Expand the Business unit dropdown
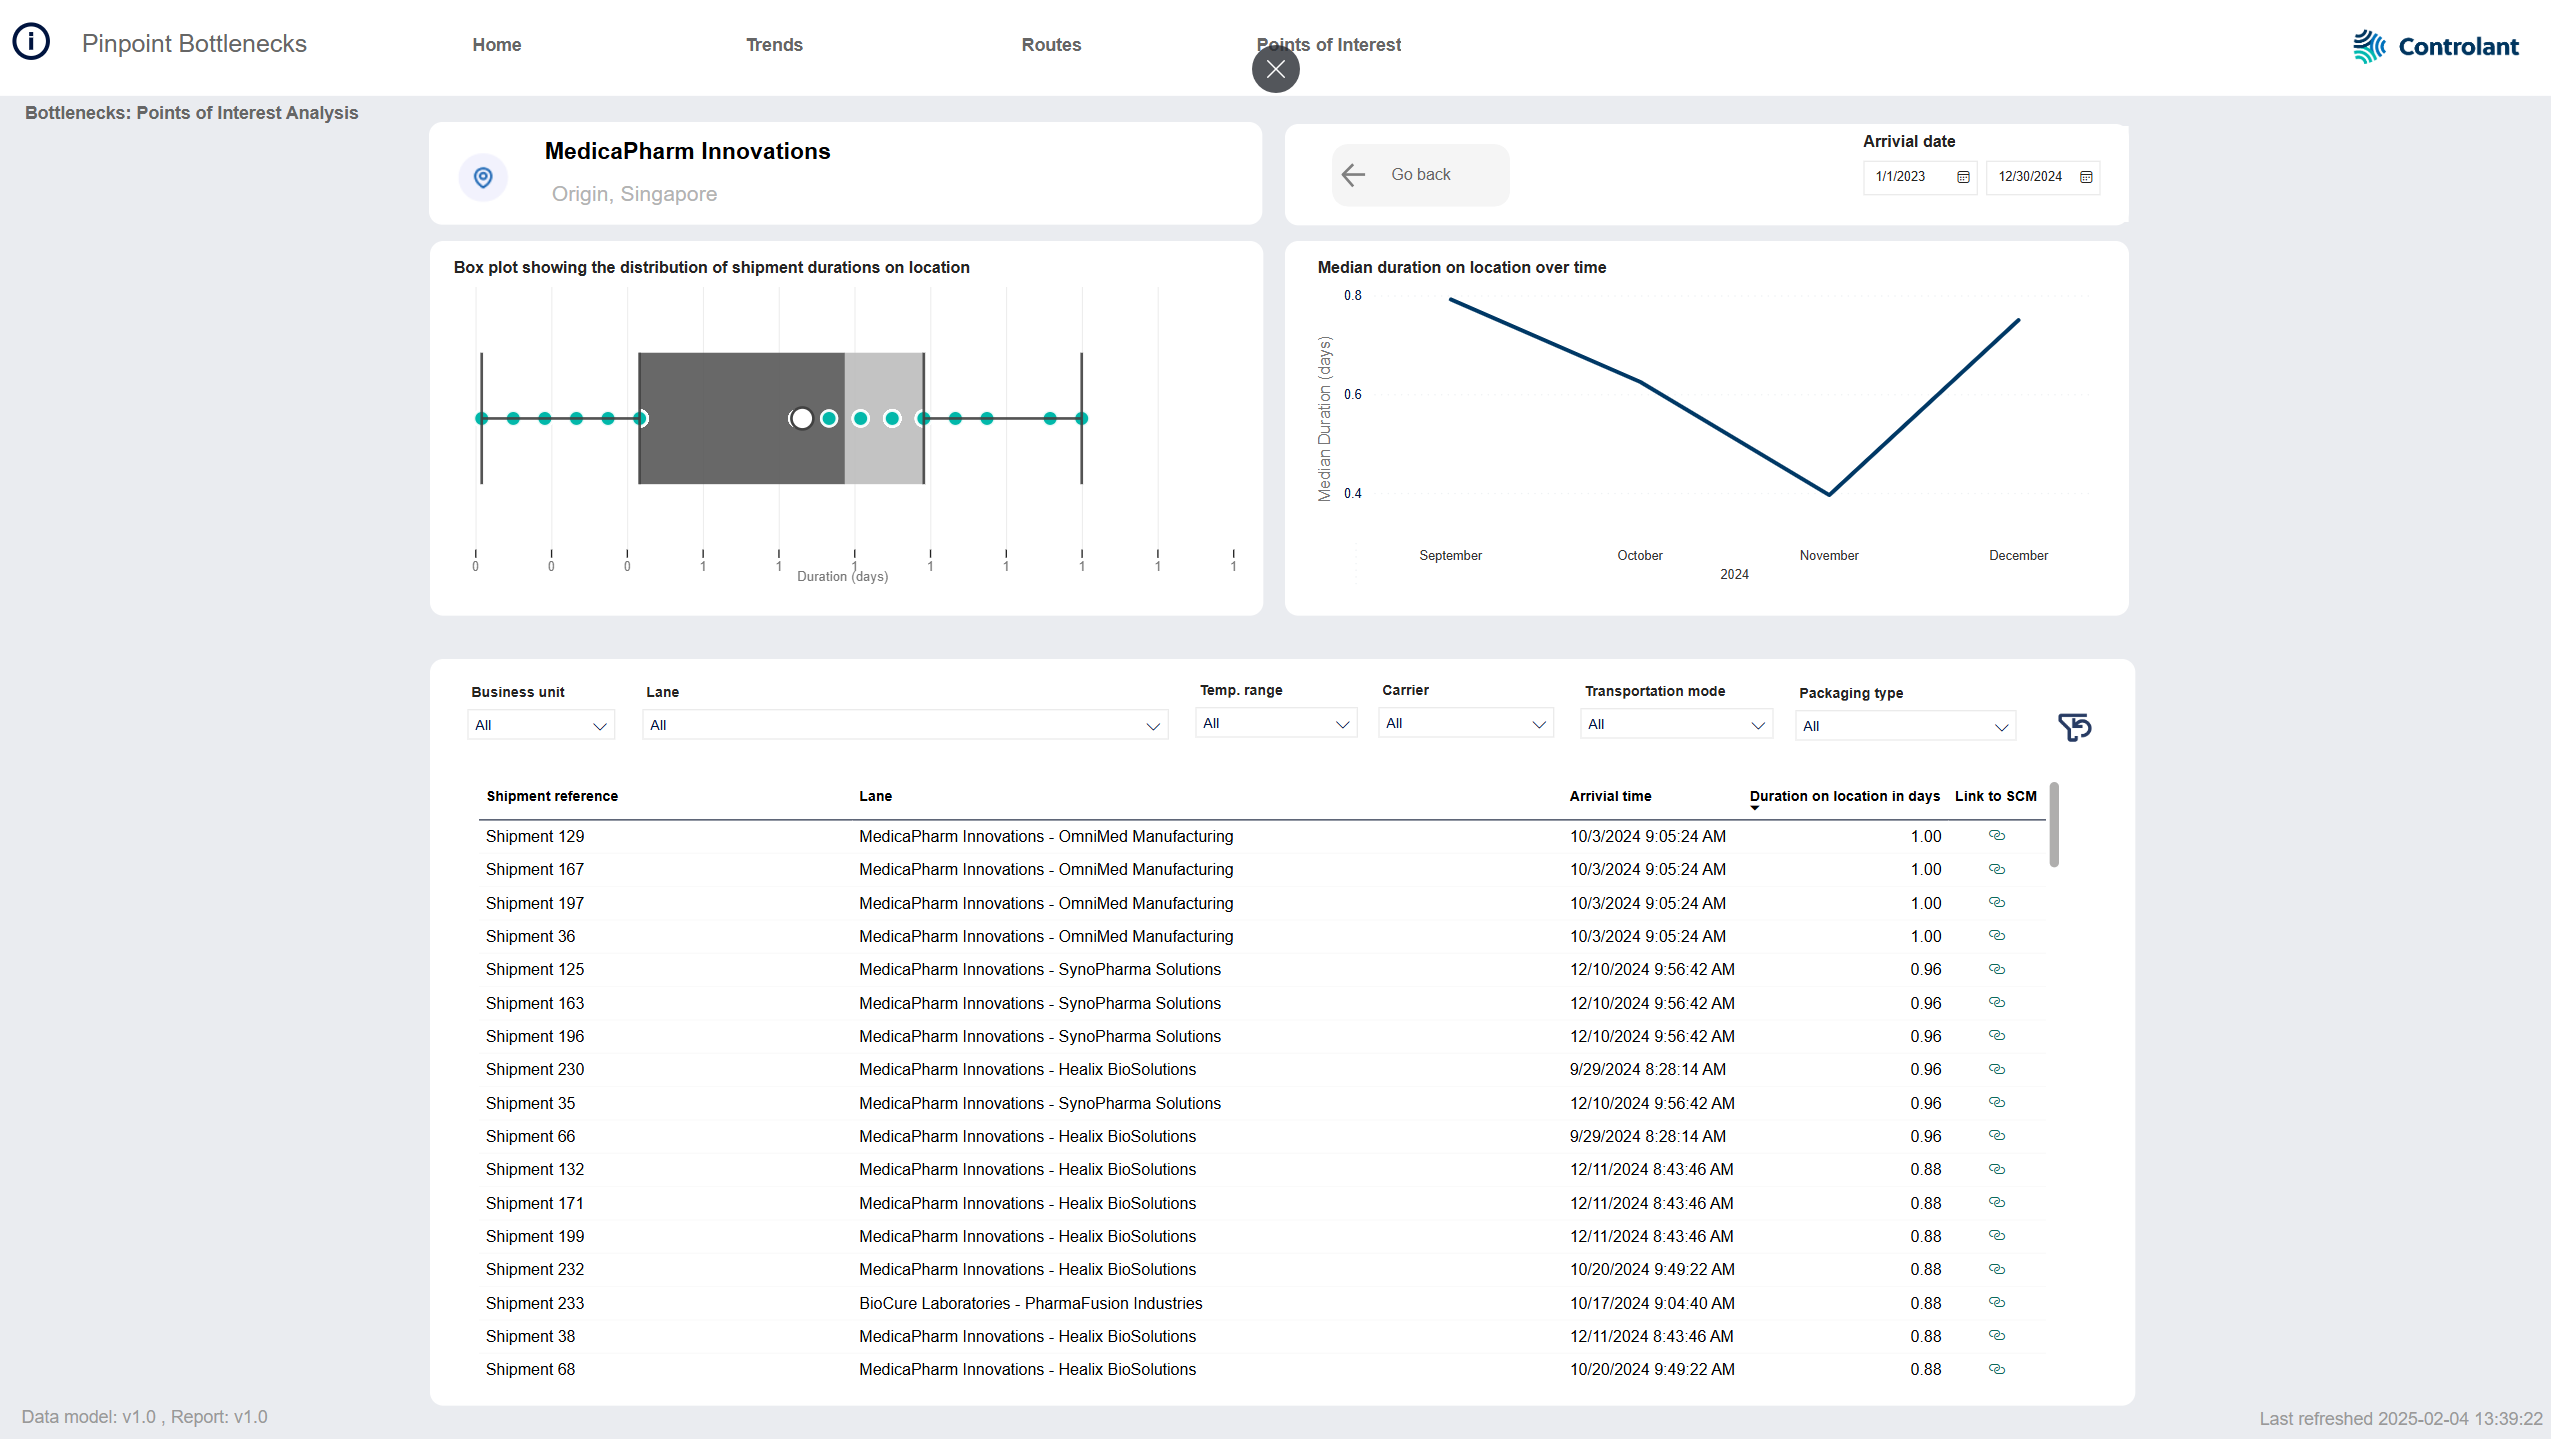The image size is (2551, 1439). 540,725
